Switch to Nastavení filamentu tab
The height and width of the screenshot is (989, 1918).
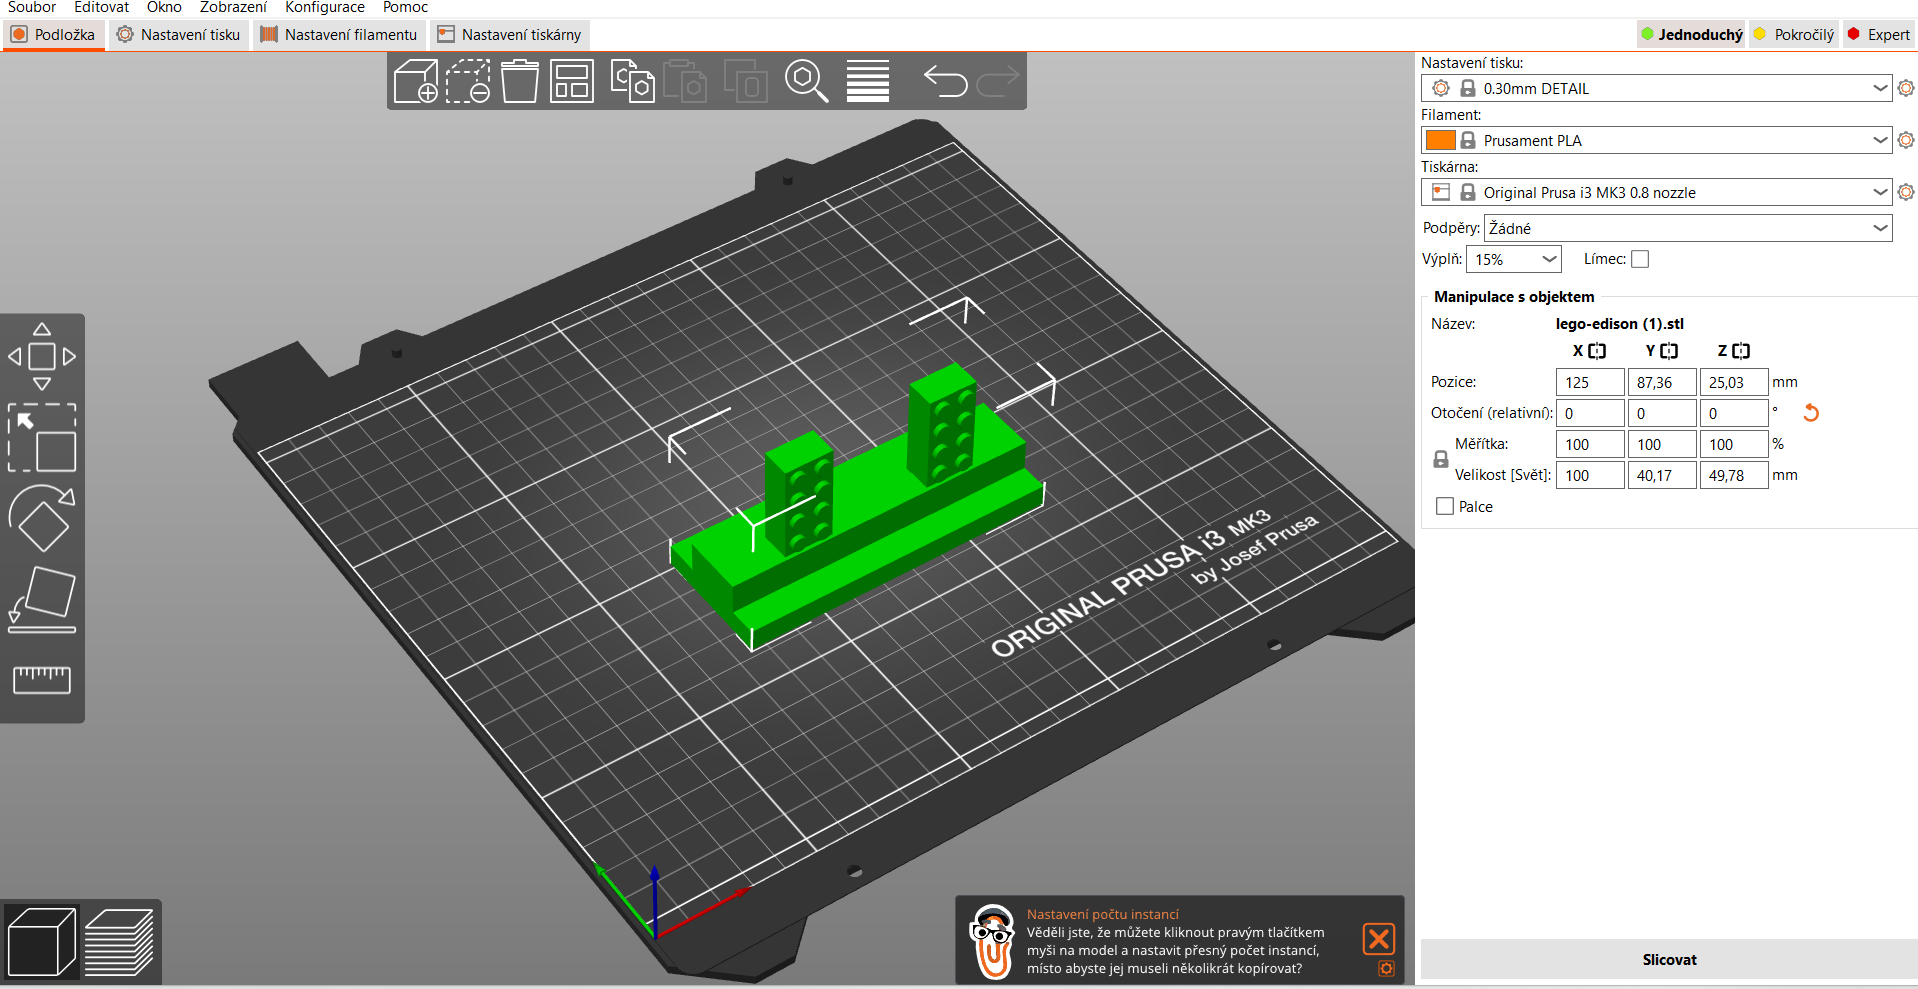tap(339, 34)
